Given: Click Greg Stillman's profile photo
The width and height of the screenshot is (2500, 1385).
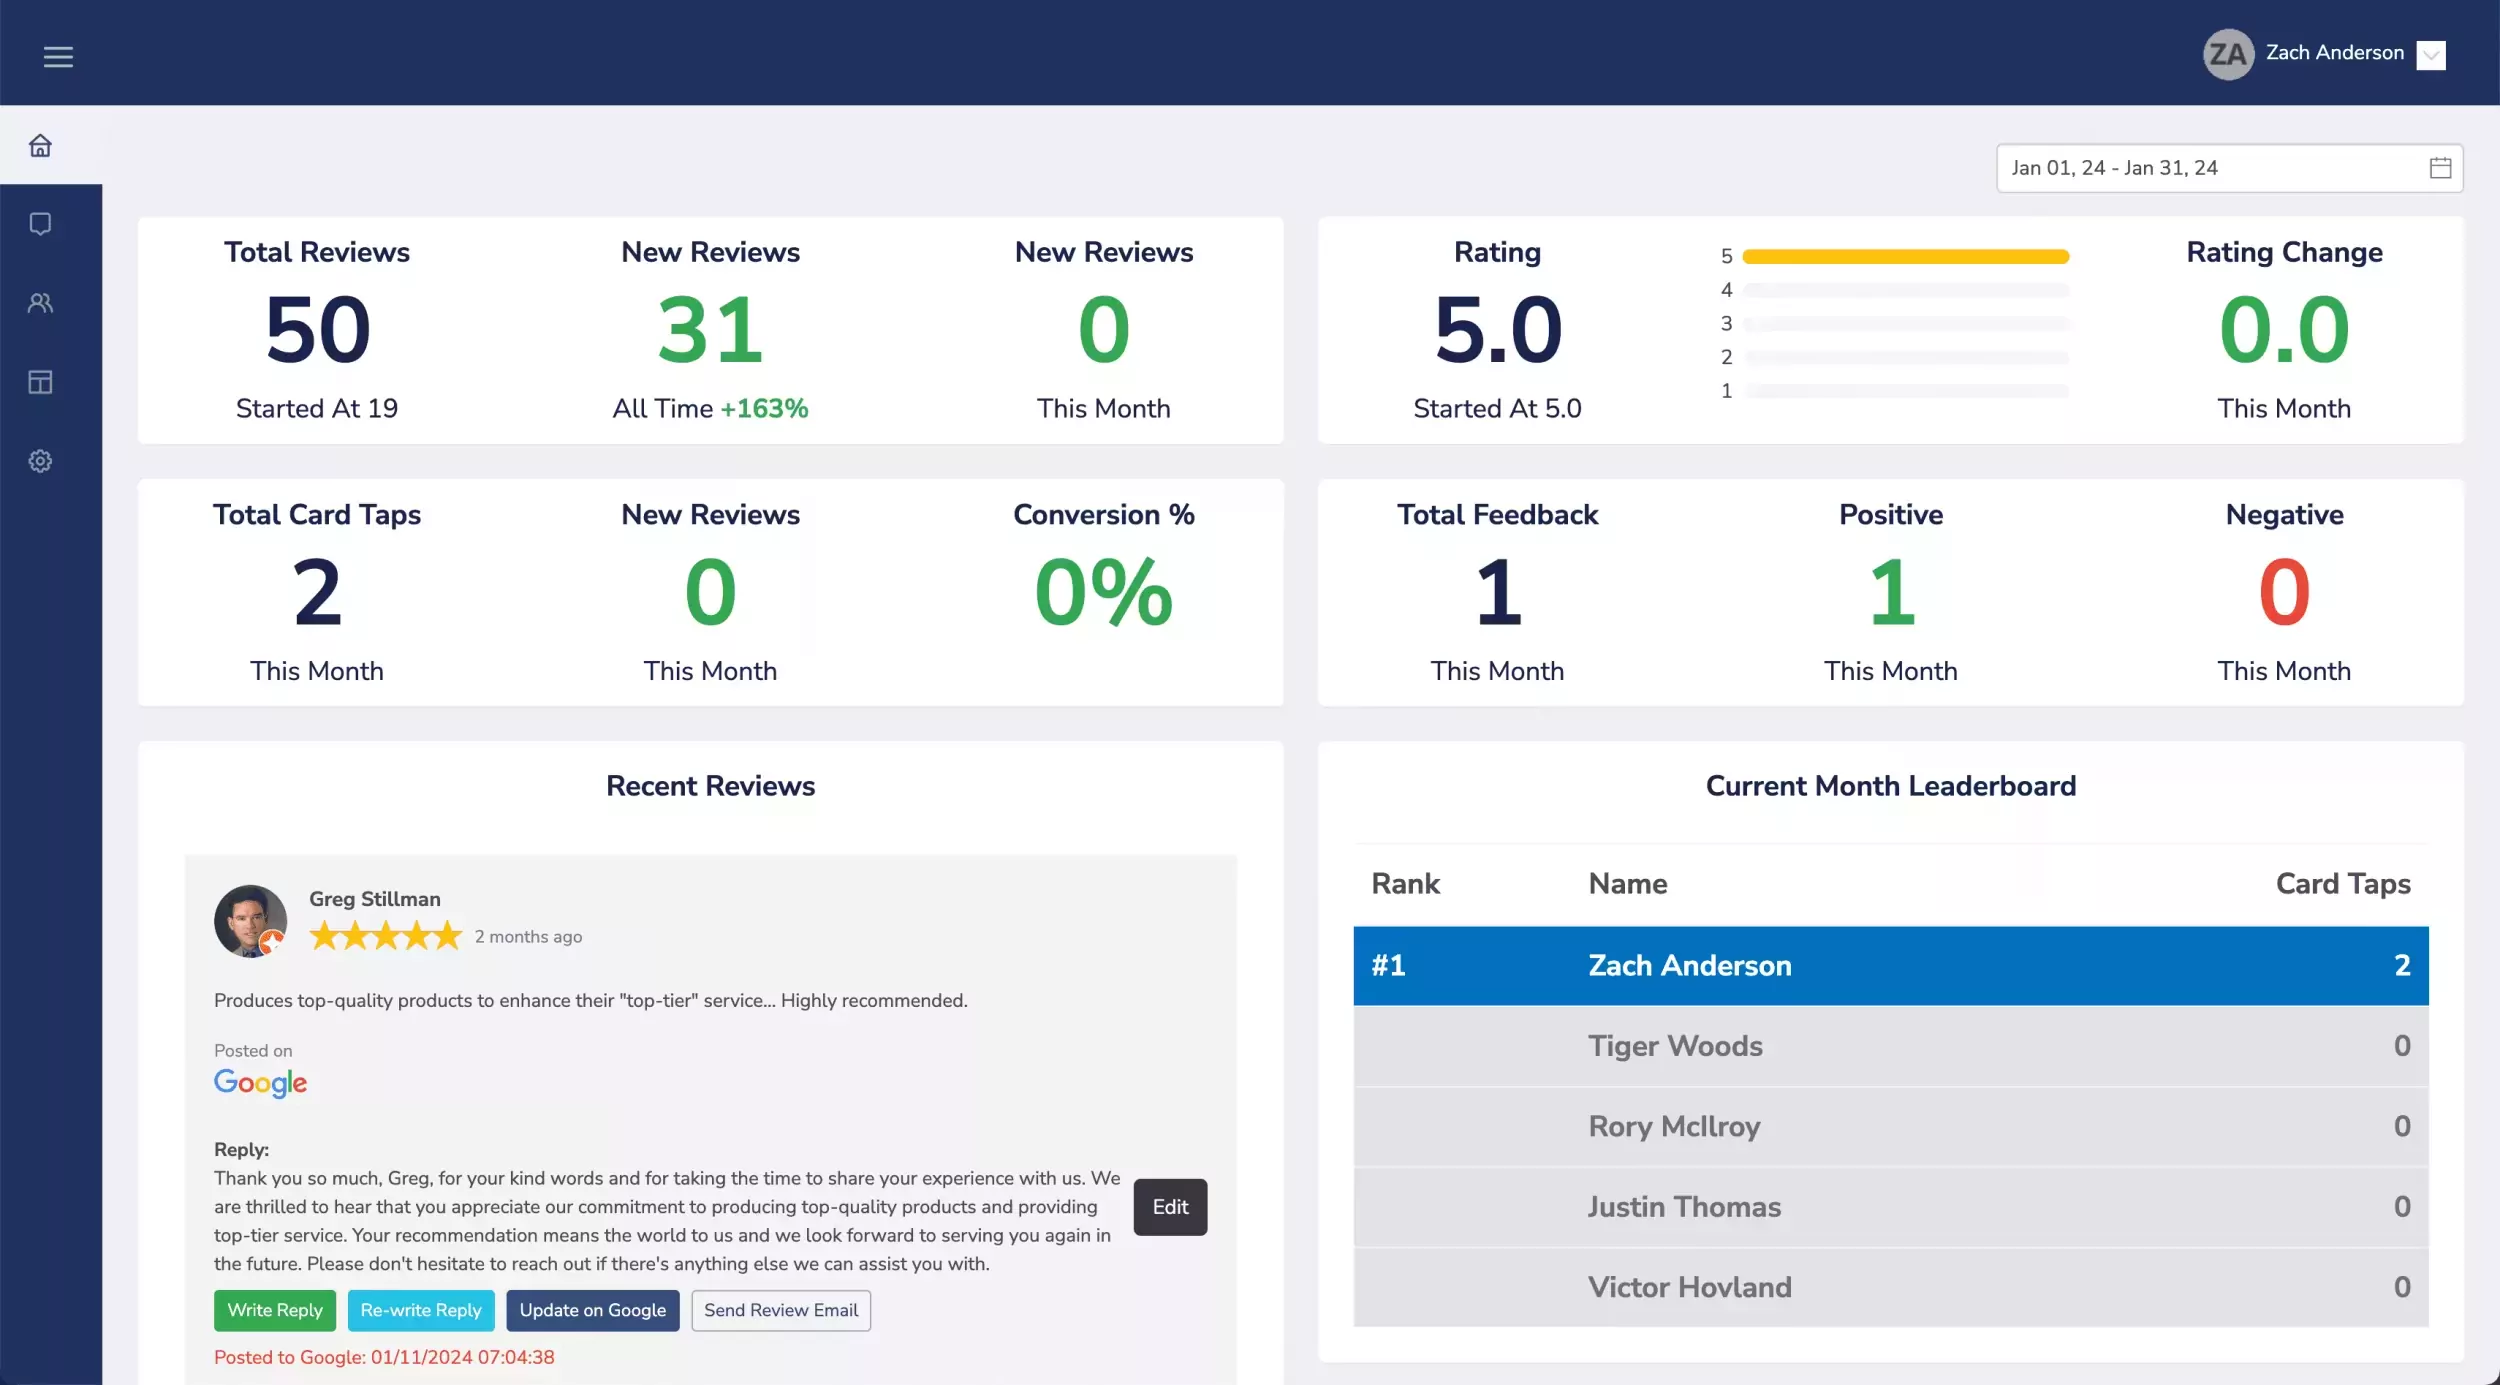Looking at the screenshot, I should 250,920.
